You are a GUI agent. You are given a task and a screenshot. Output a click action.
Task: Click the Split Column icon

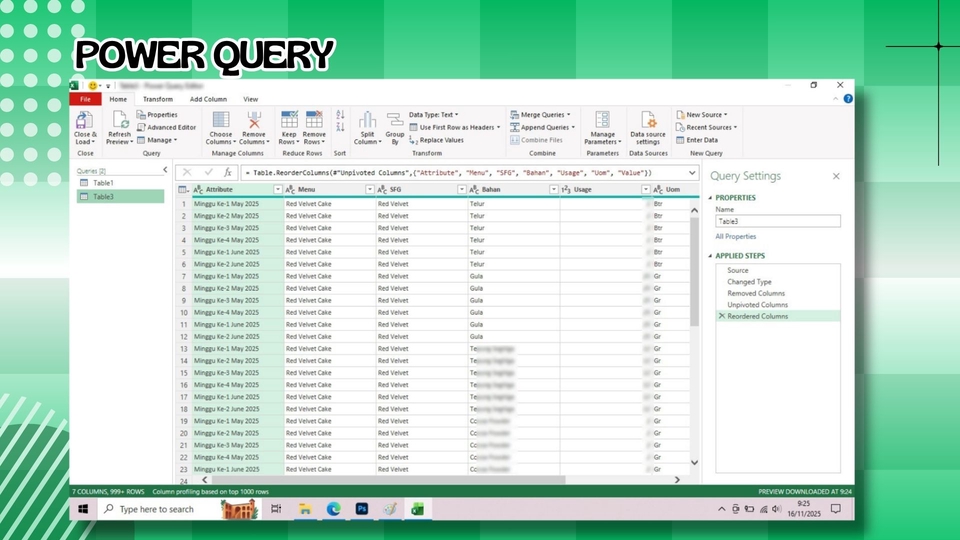pyautogui.click(x=367, y=121)
